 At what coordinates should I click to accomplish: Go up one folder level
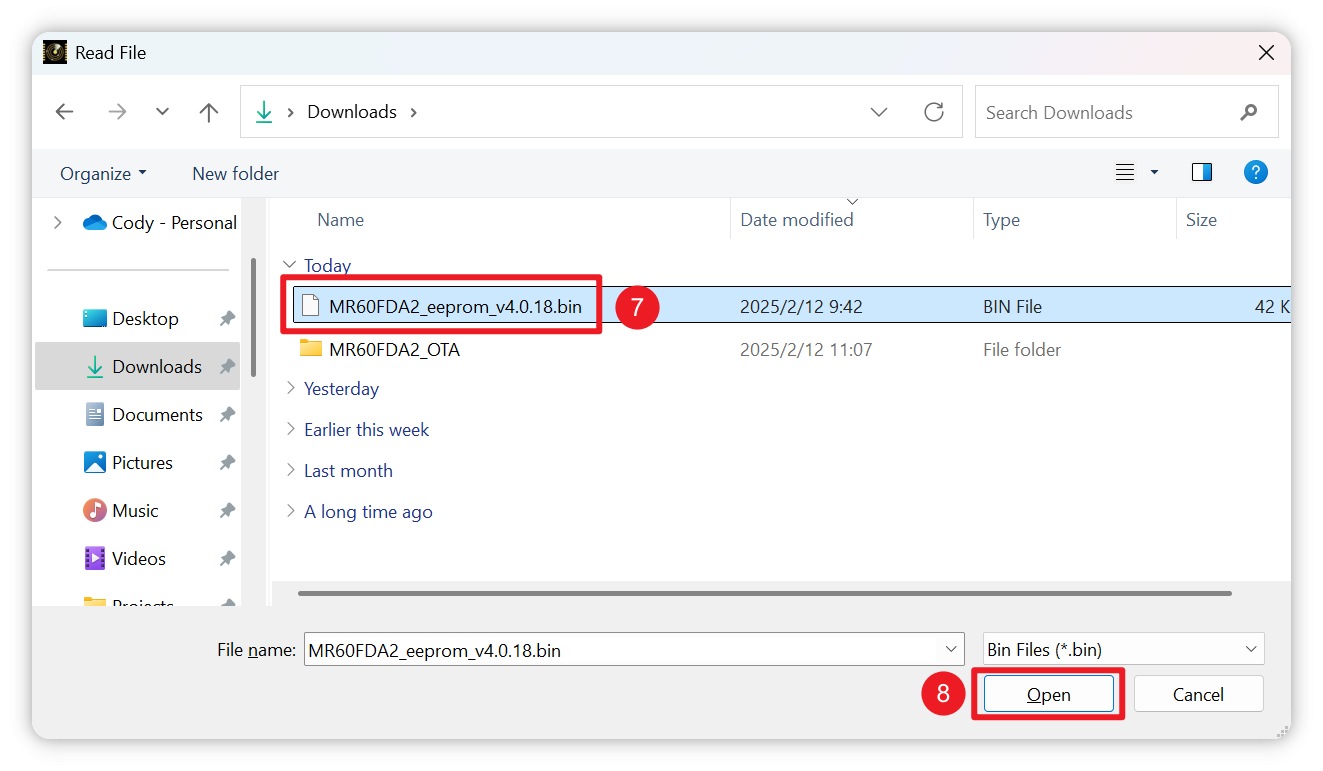[x=208, y=112]
